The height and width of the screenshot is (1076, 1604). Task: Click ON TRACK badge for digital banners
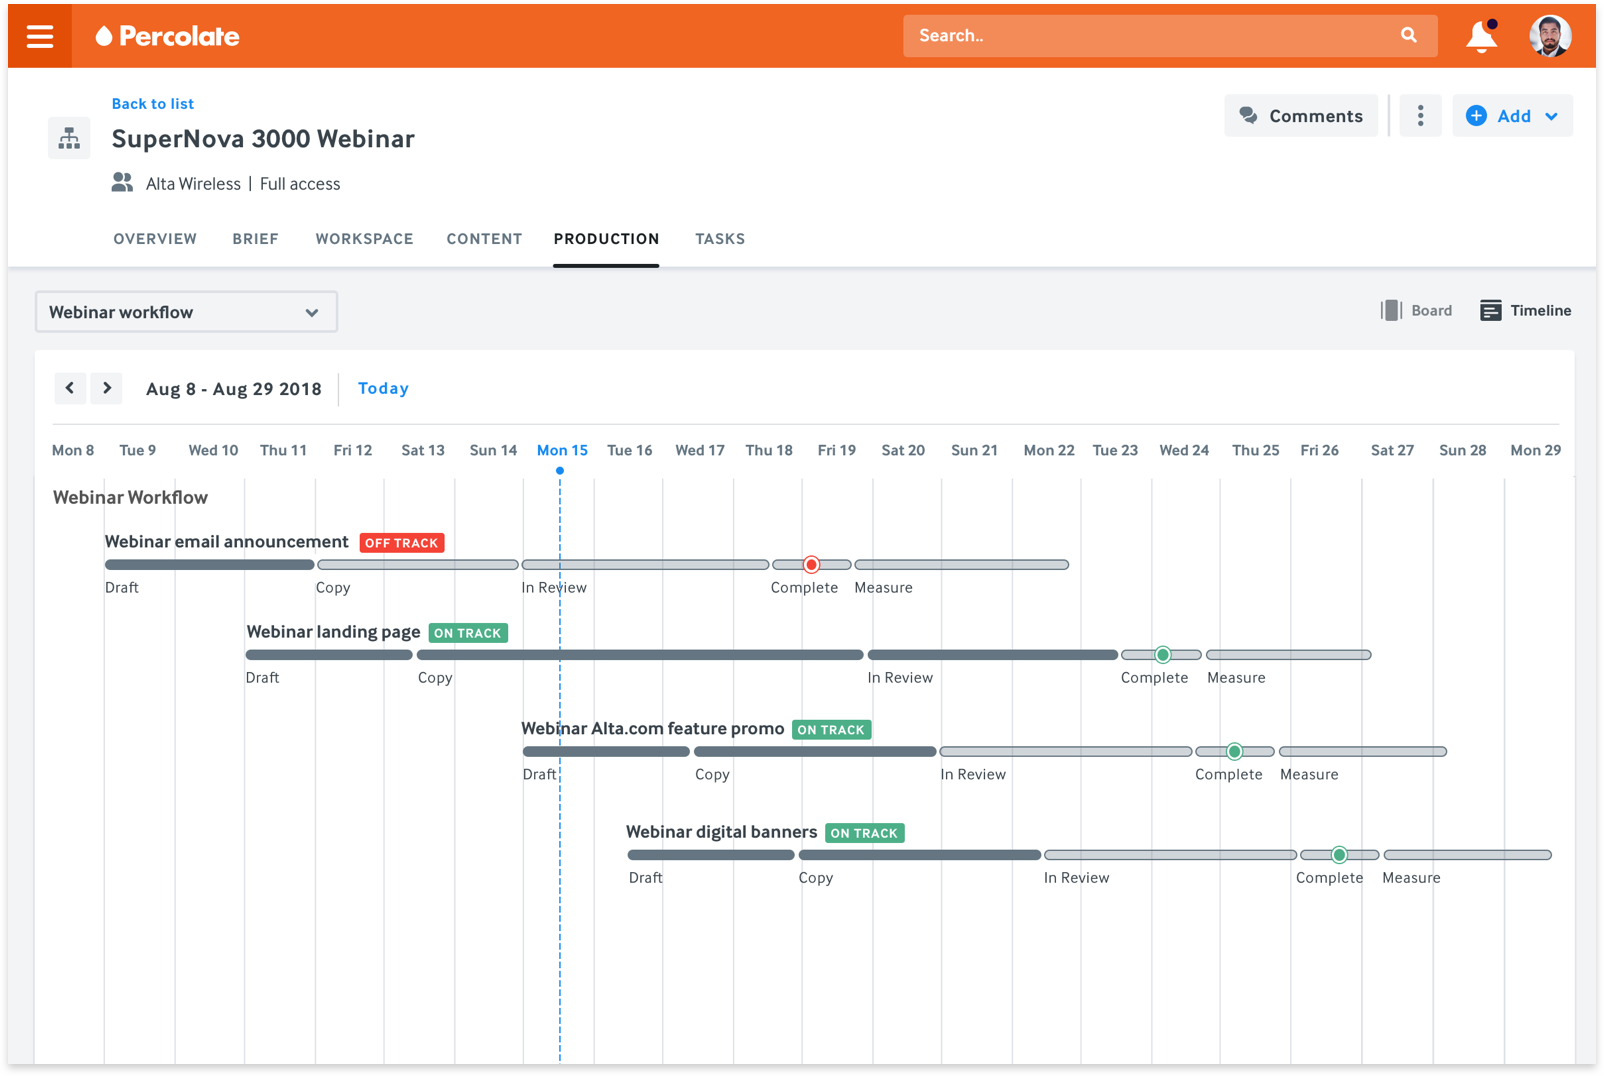(865, 833)
